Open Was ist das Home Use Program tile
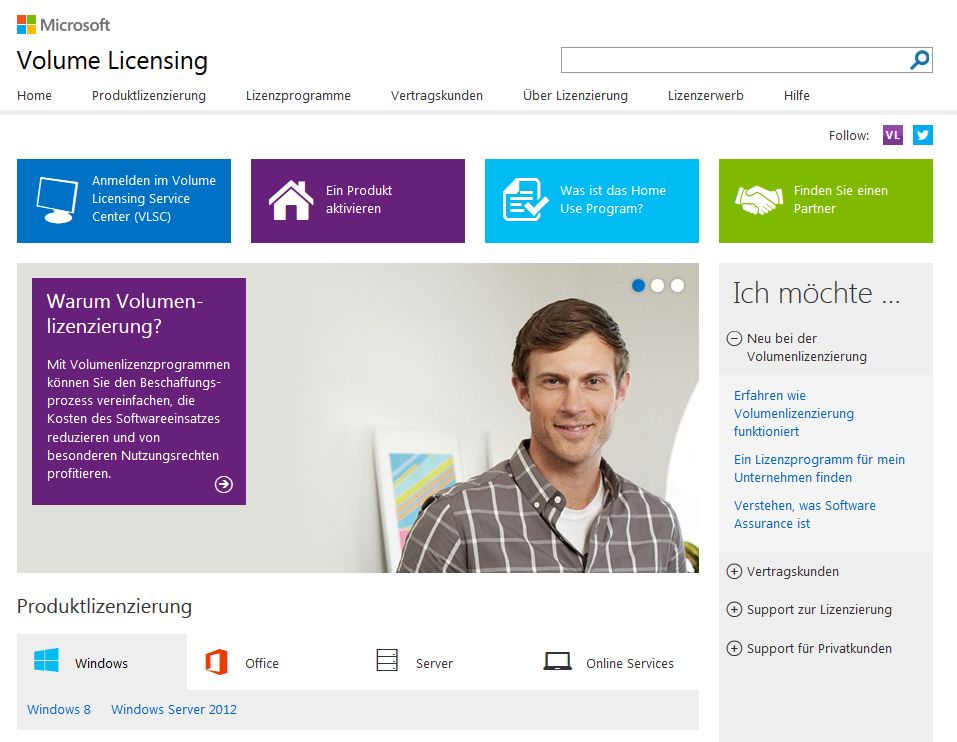 tap(592, 201)
